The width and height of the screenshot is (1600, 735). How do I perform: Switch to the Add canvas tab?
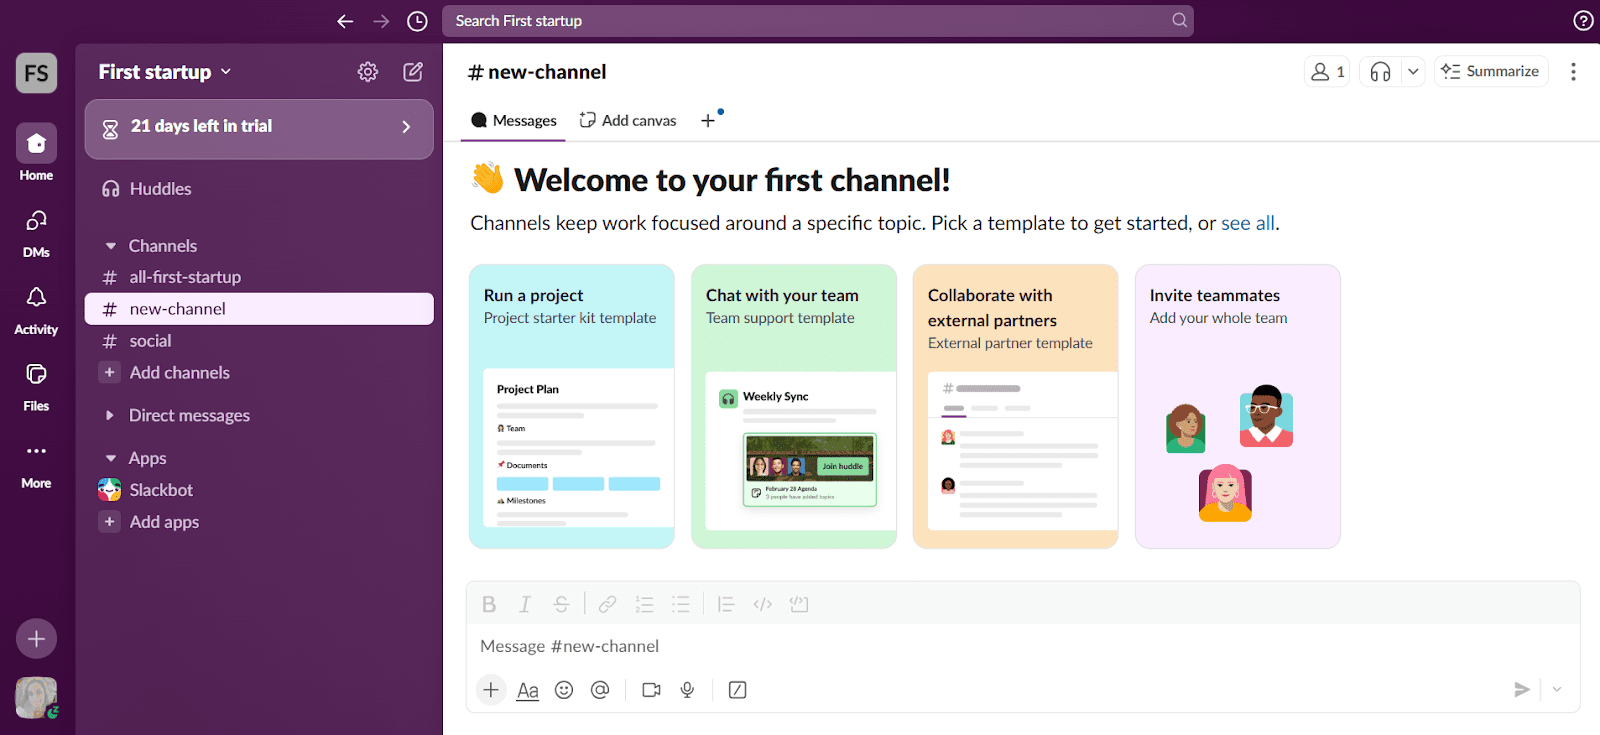[x=628, y=121]
